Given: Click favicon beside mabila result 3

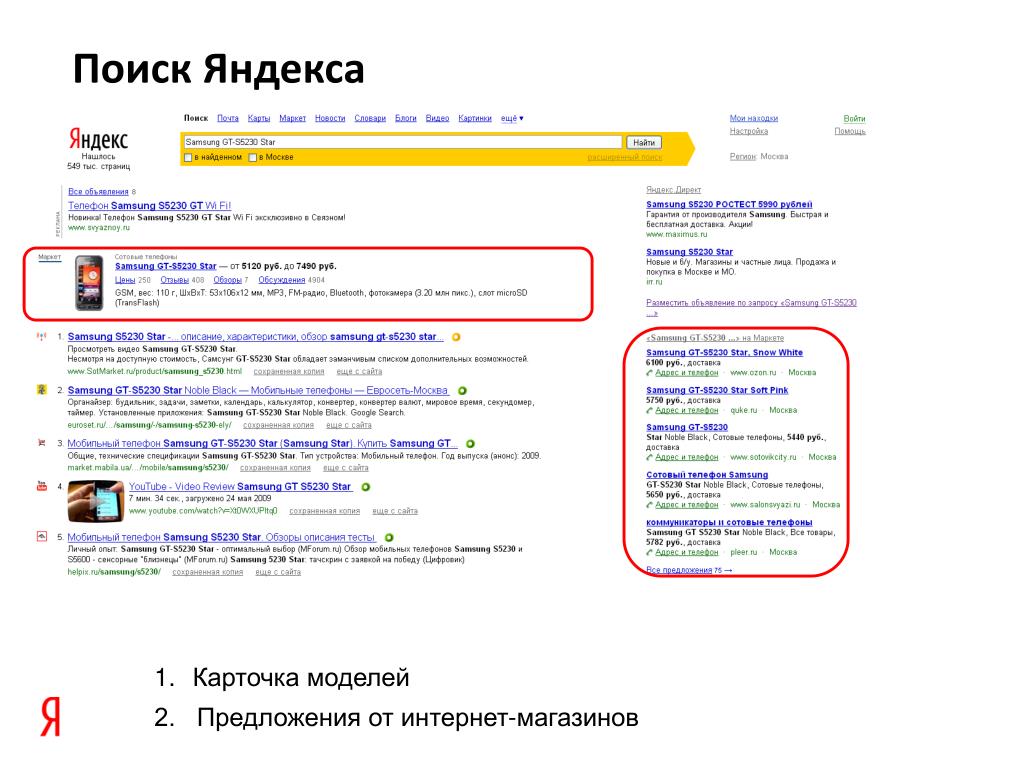Looking at the screenshot, I should point(42,443).
